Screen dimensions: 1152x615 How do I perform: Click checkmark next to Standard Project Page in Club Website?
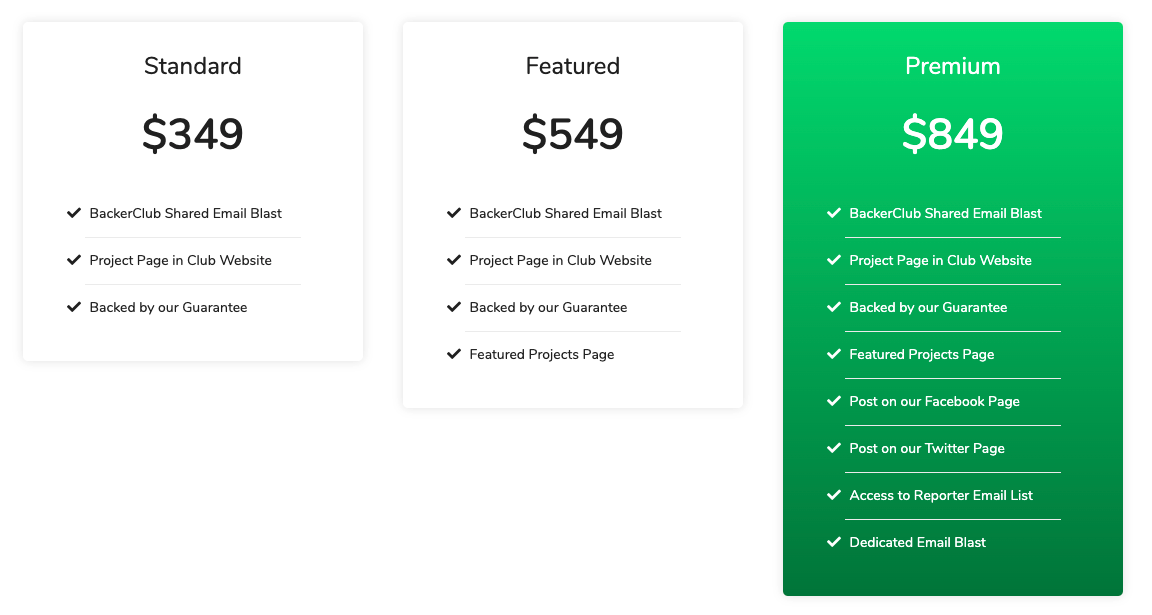[73, 260]
